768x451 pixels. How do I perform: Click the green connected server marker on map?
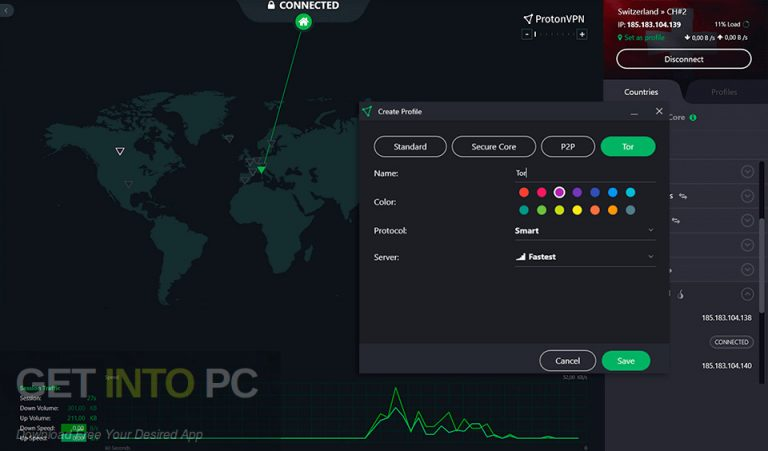click(x=262, y=170)
